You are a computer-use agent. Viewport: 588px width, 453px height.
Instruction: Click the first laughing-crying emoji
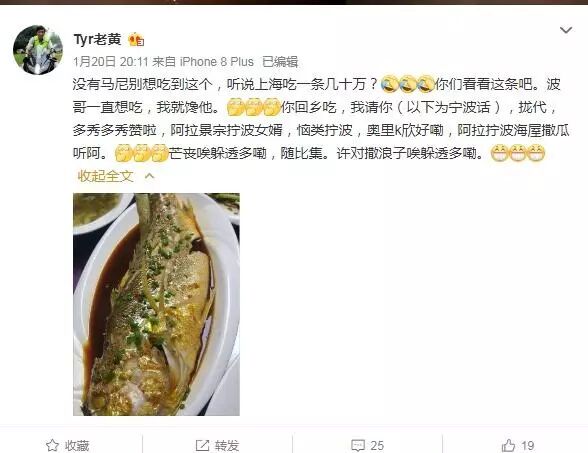[x=390, y=84]
